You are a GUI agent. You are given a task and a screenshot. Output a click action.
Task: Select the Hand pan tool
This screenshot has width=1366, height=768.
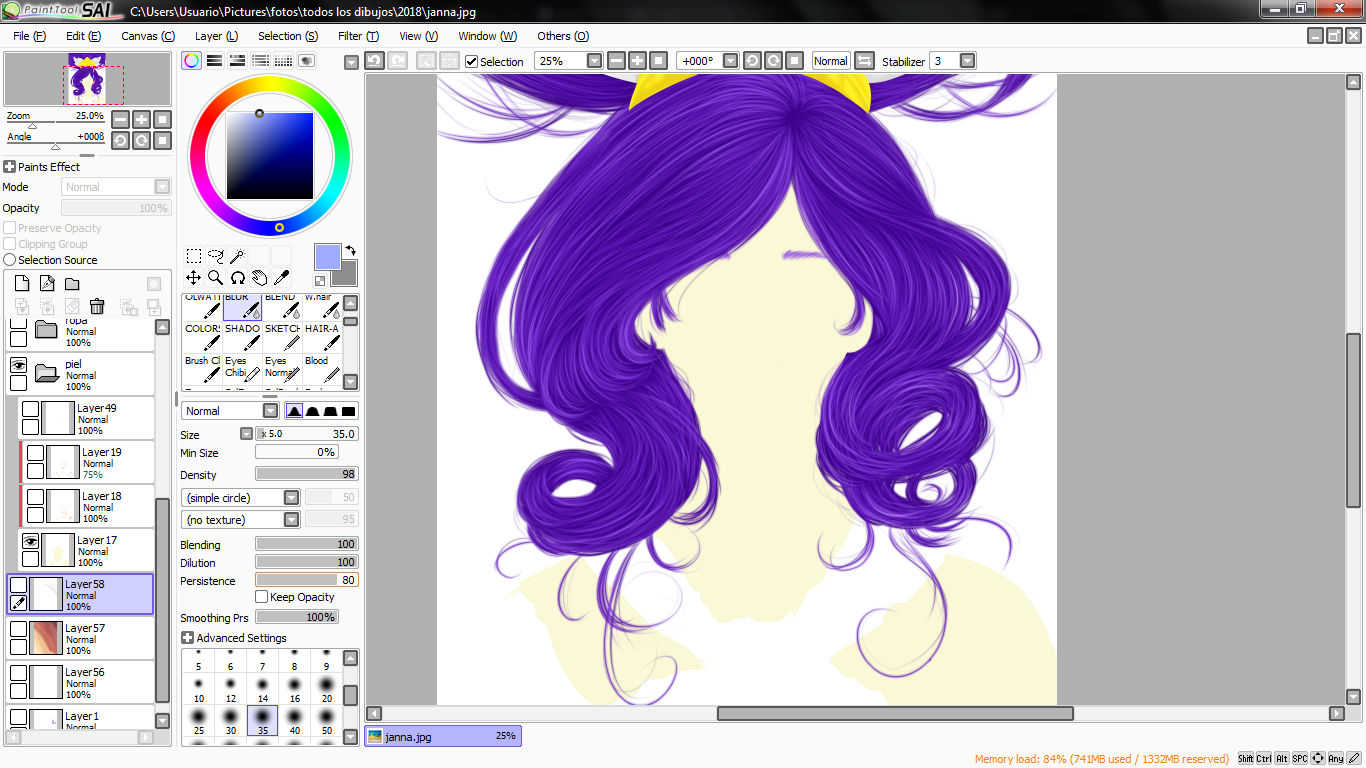(259, 278)
